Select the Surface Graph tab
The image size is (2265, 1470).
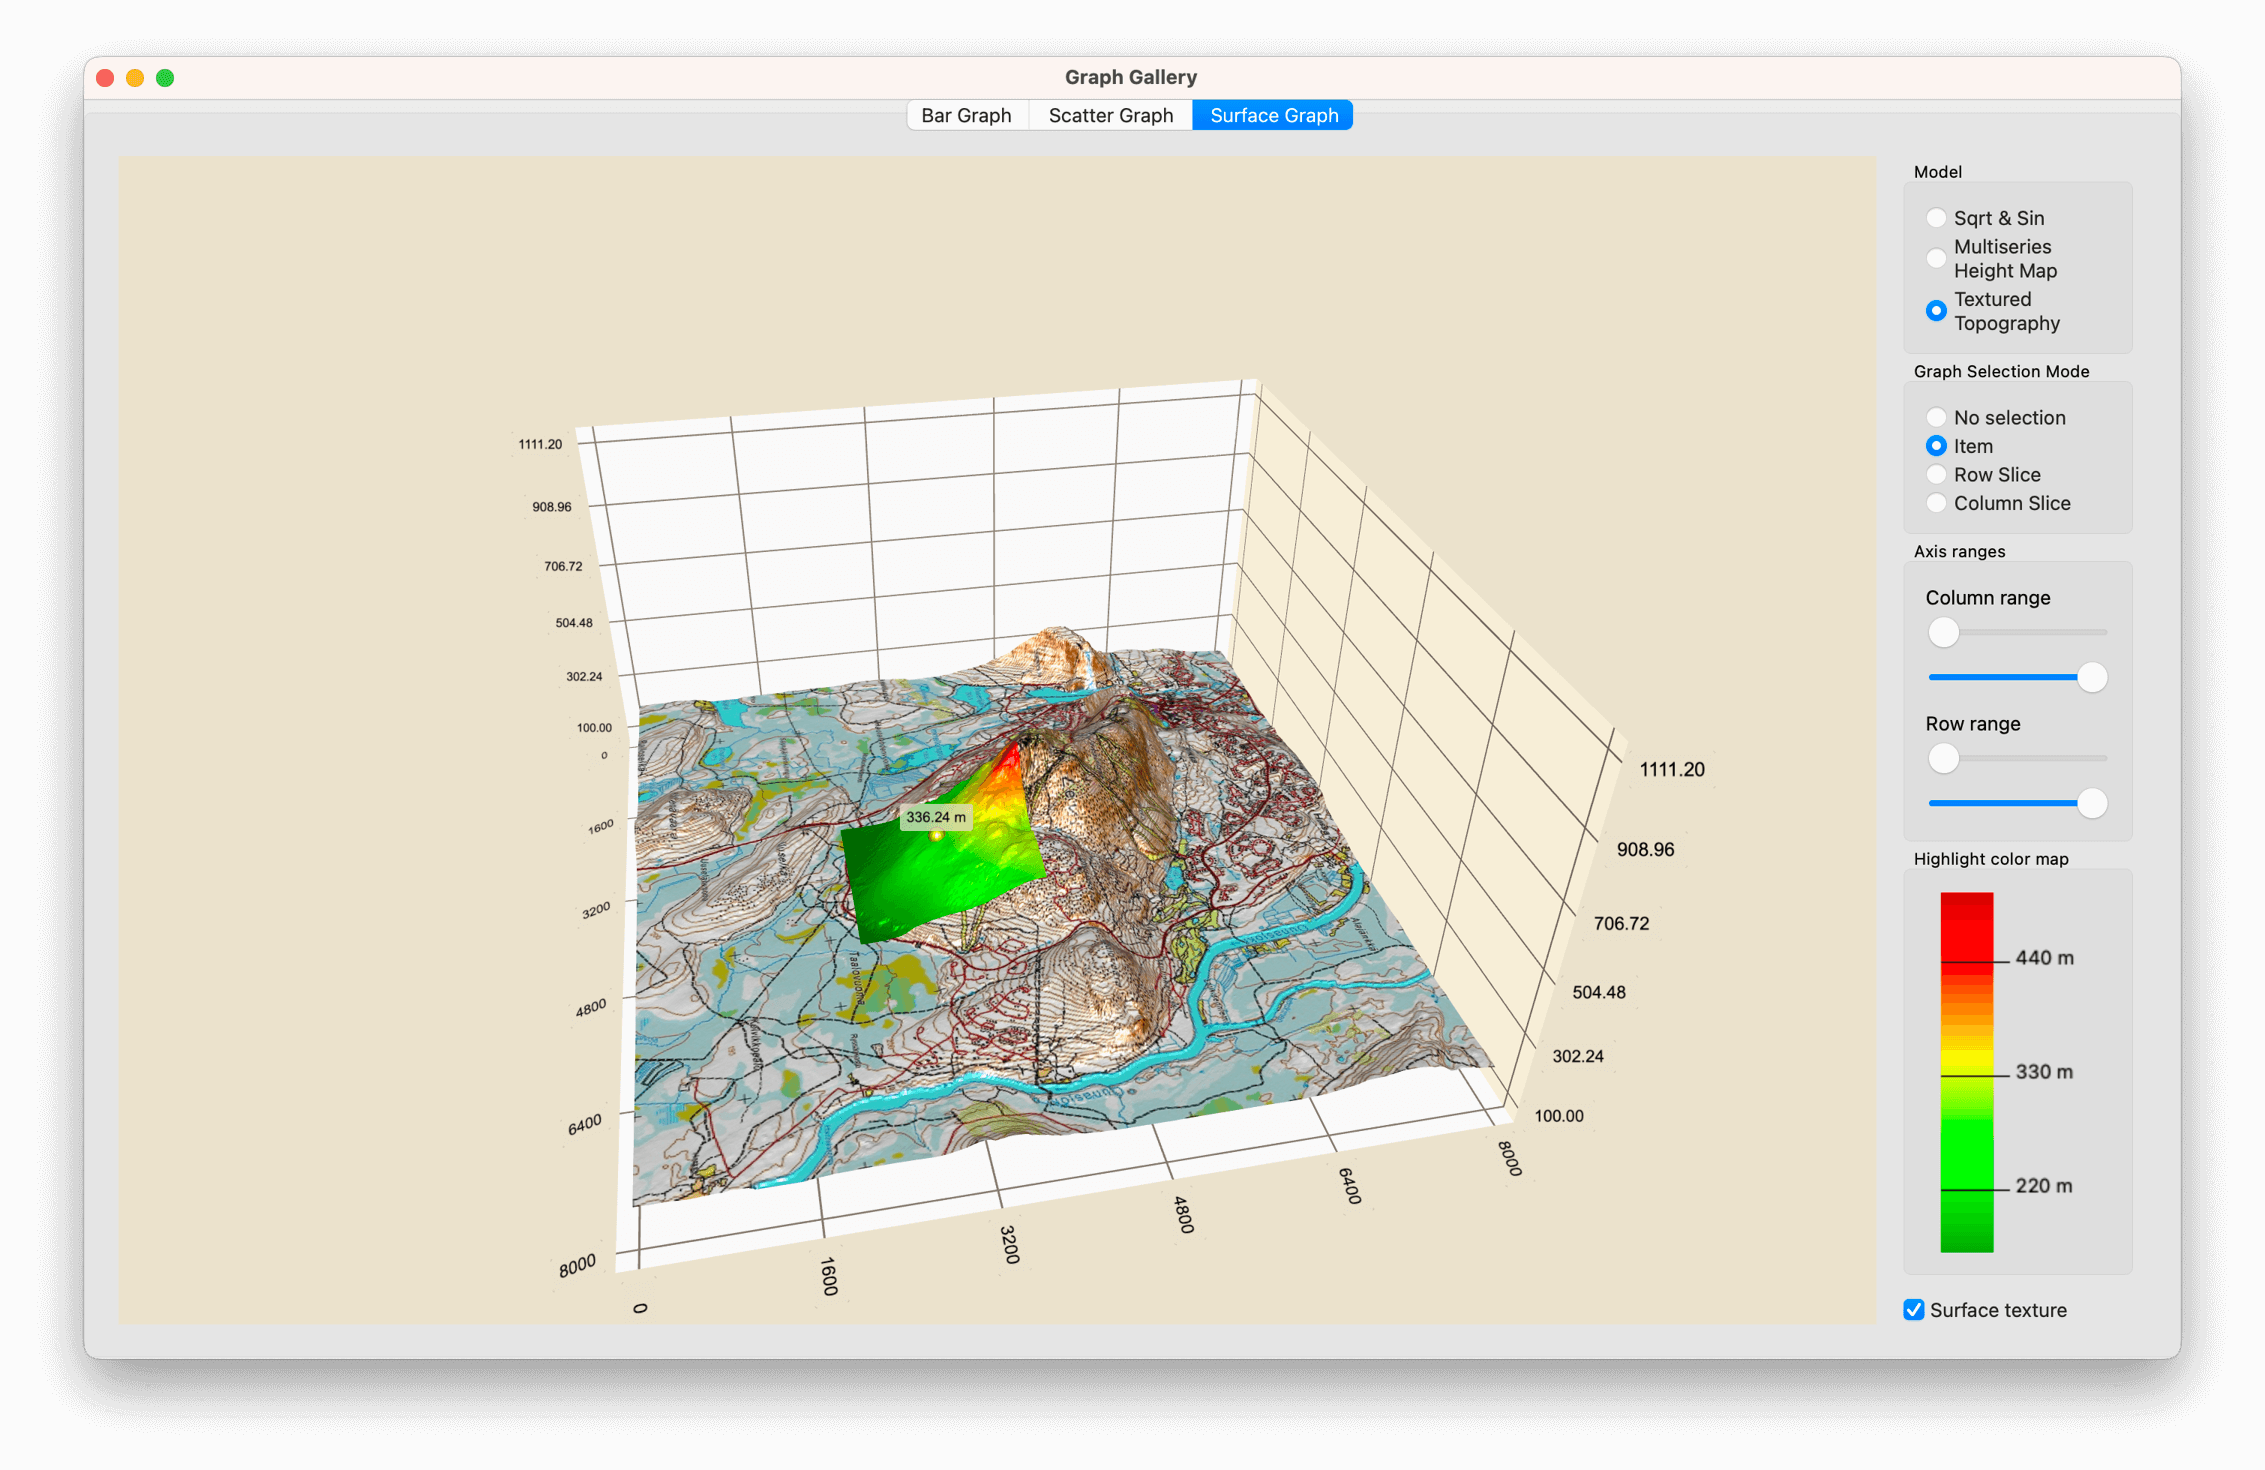coord(1273,115)
